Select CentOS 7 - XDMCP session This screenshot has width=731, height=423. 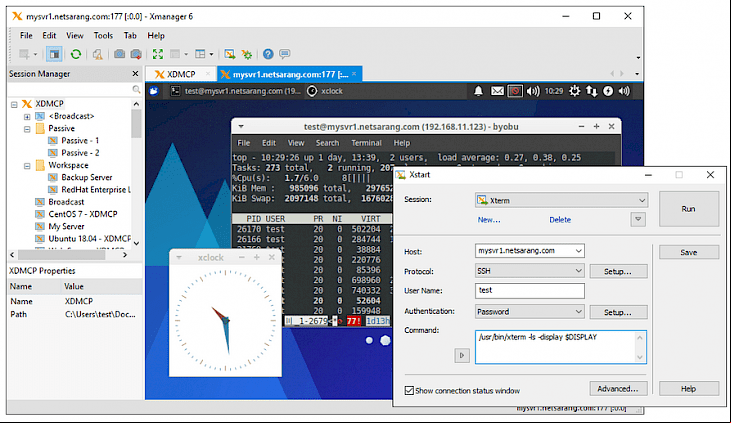click(x=83, y=215)
